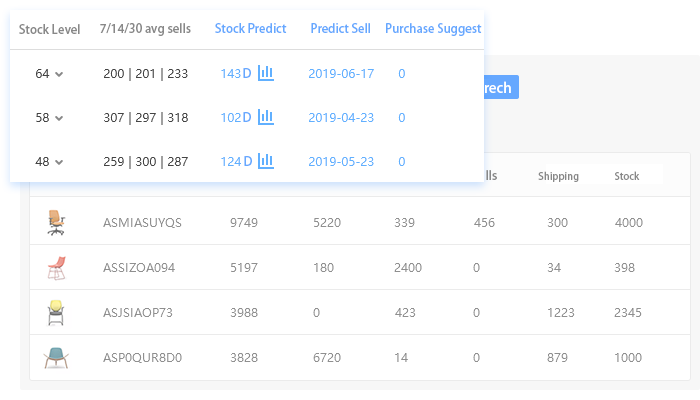Click the teal lounge chair thumbnail
The height and width of the screenshot is (400, 700).
(x=56, y=357)
